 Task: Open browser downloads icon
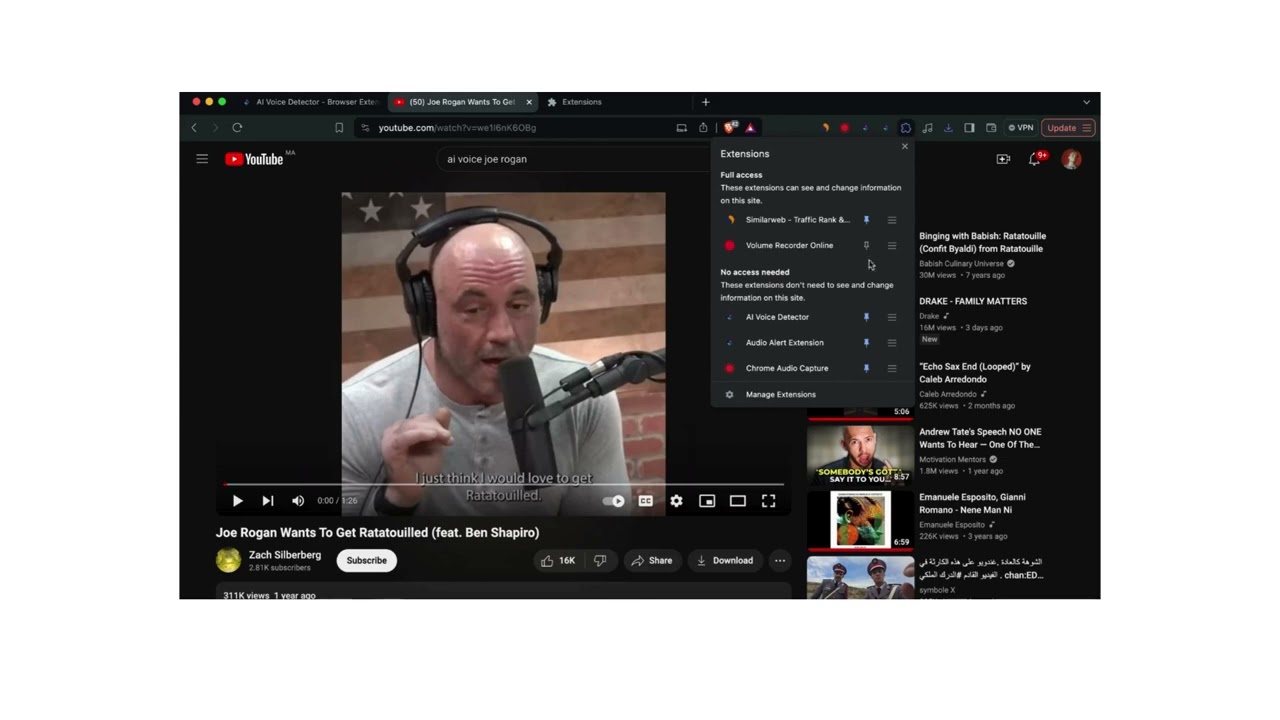pos(948,128)
